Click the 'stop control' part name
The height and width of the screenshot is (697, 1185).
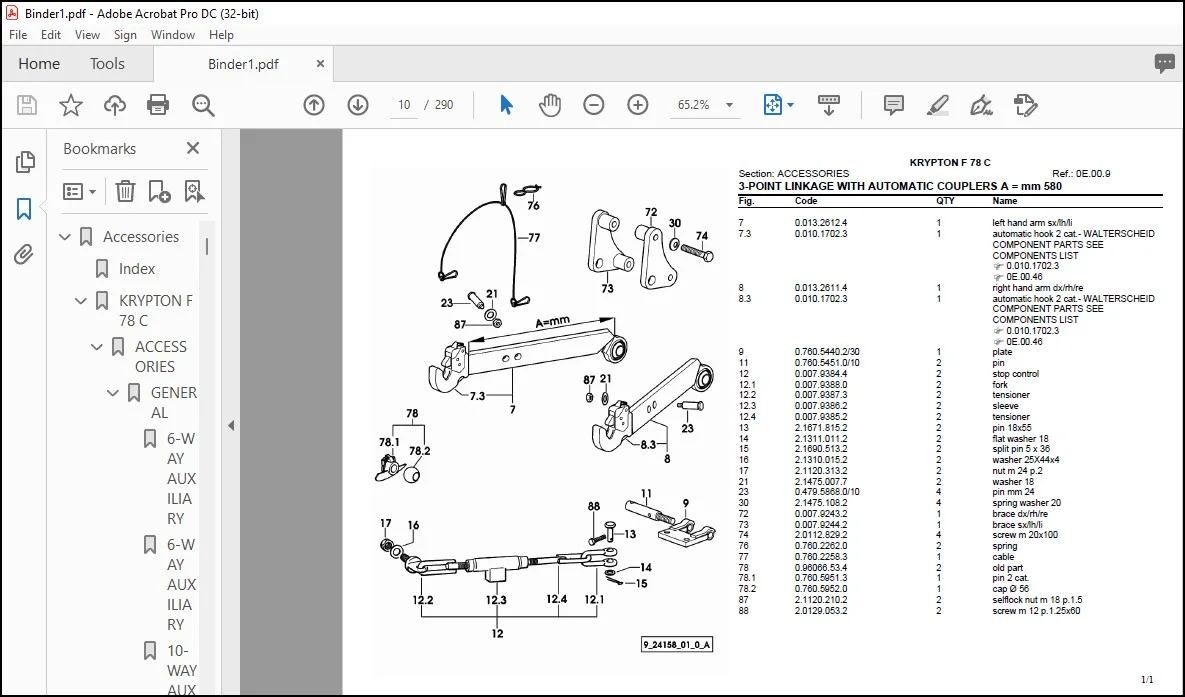1016,373
